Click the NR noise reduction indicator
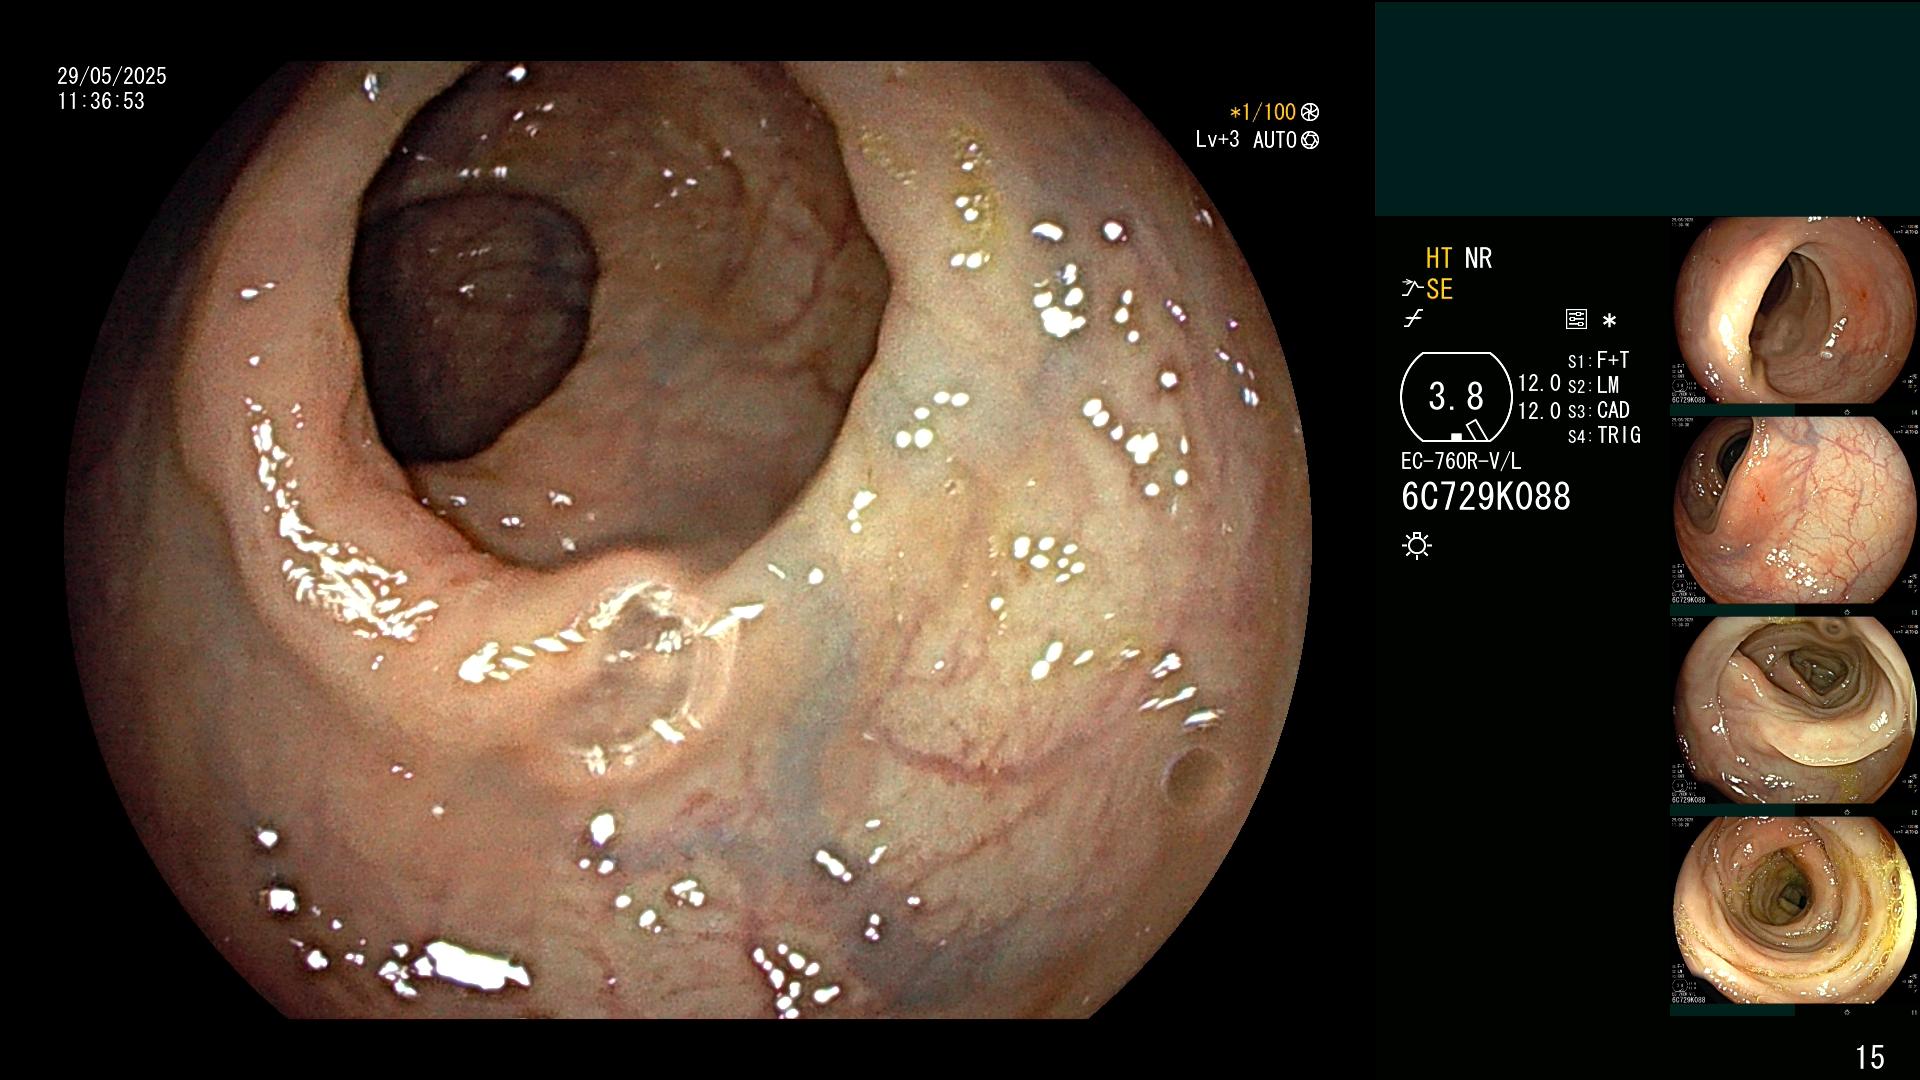Image resolution: width=1920 pixels, height=1080 pixels. point(1478,258)
